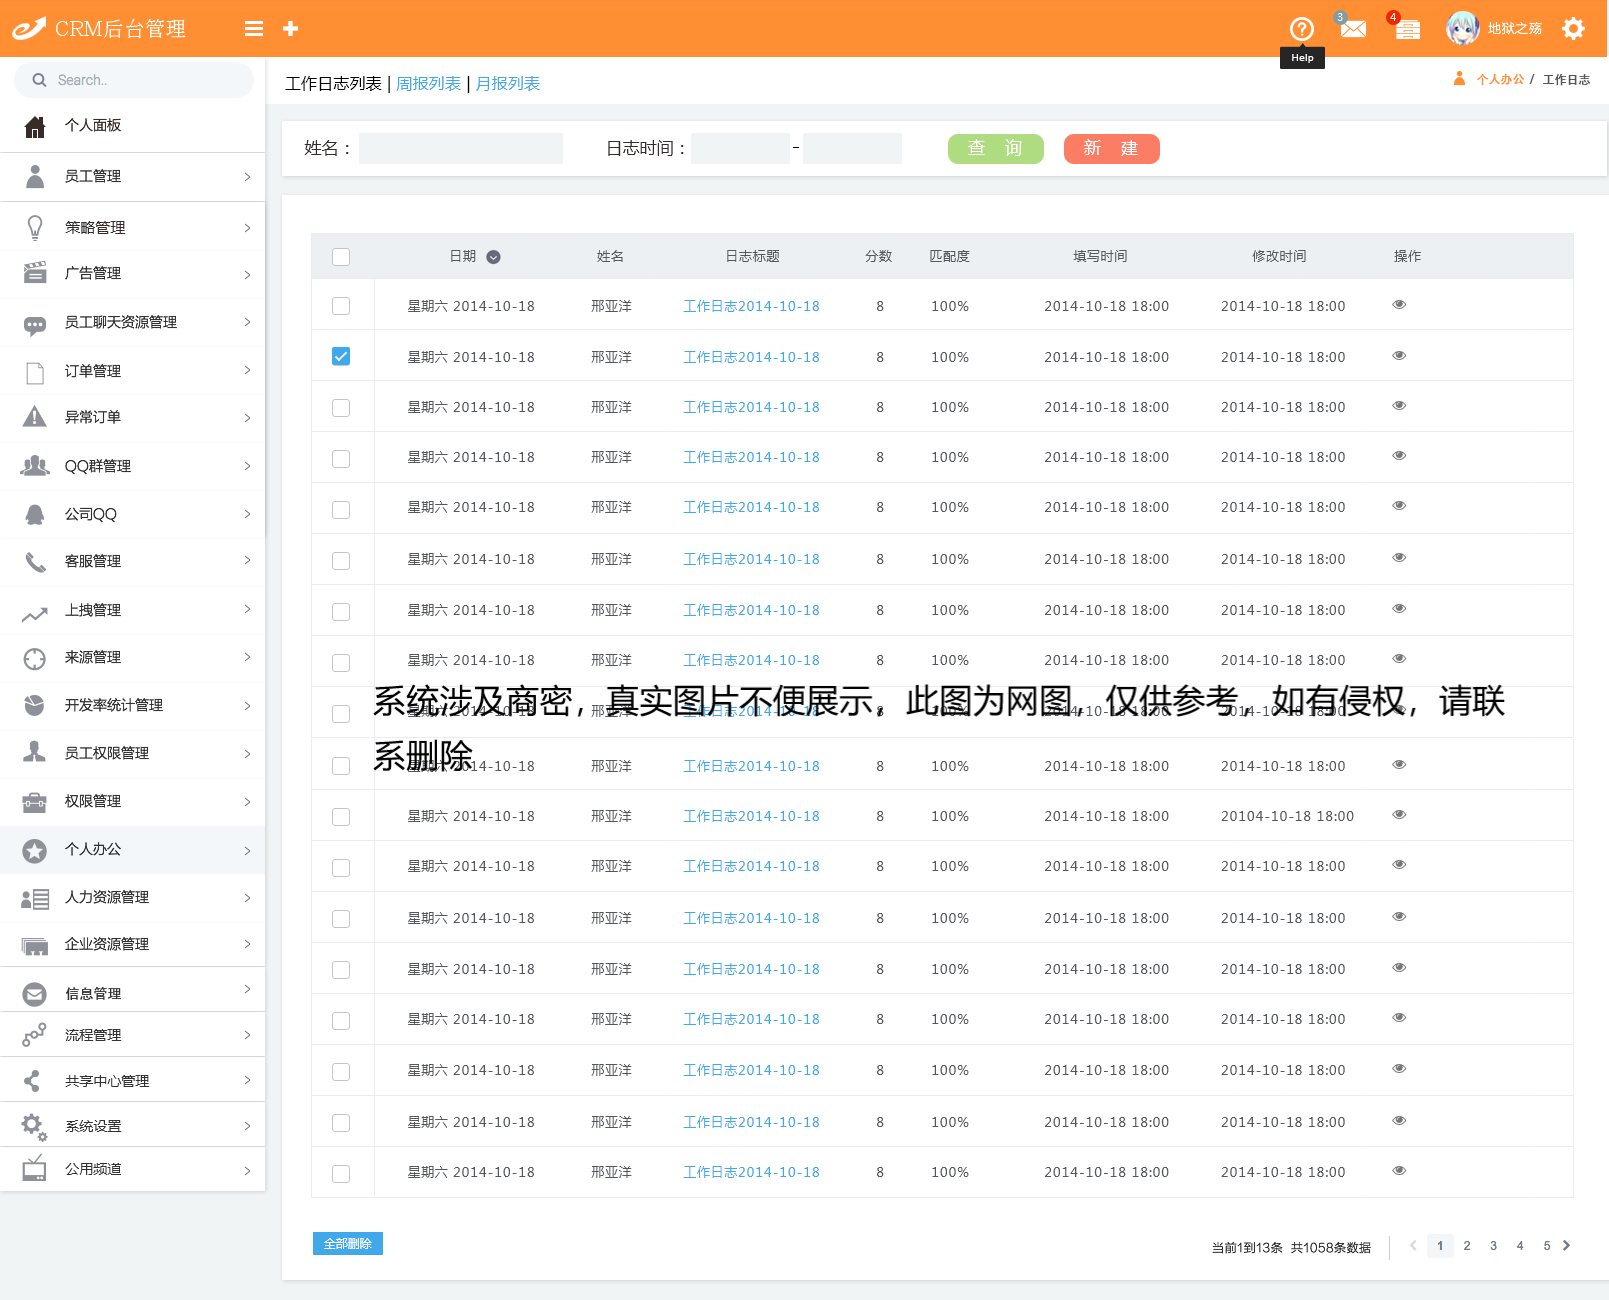The image size is (1609, 1300).
Task: Check the first row checkbox
Action: pyautogui.click(x=341, y=306)
